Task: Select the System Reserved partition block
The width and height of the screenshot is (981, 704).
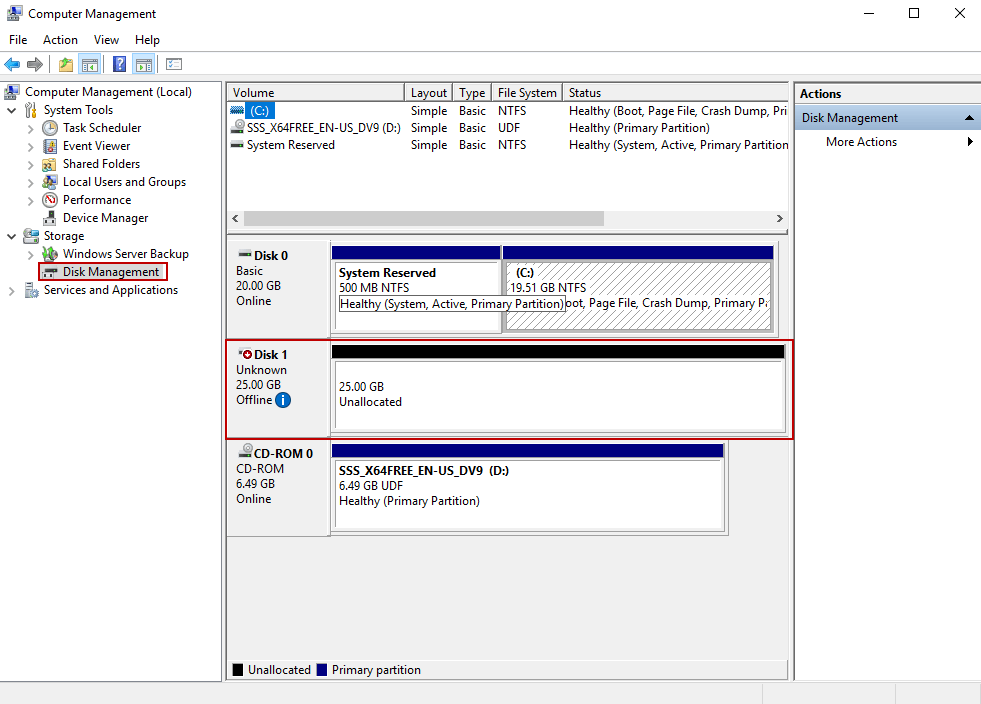Action: (x=418, y=290)
